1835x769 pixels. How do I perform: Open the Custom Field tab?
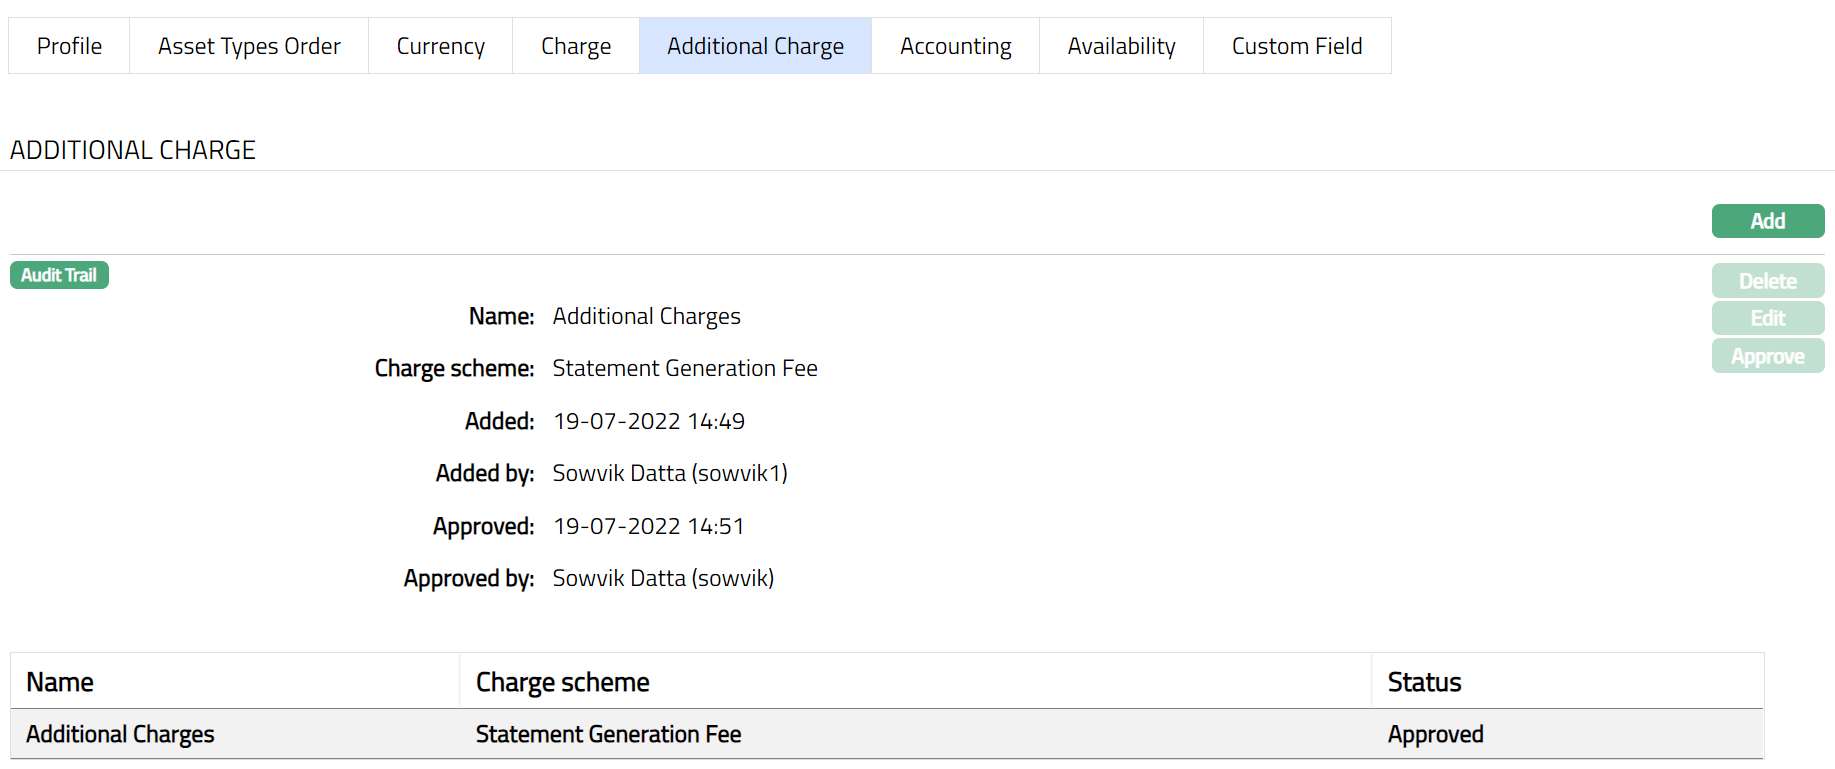click(1297, 46)
